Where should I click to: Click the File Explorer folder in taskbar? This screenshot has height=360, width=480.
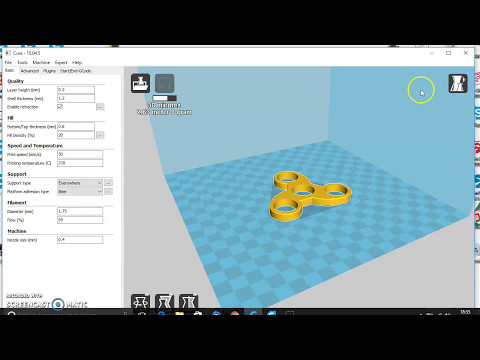pos(180,313)
